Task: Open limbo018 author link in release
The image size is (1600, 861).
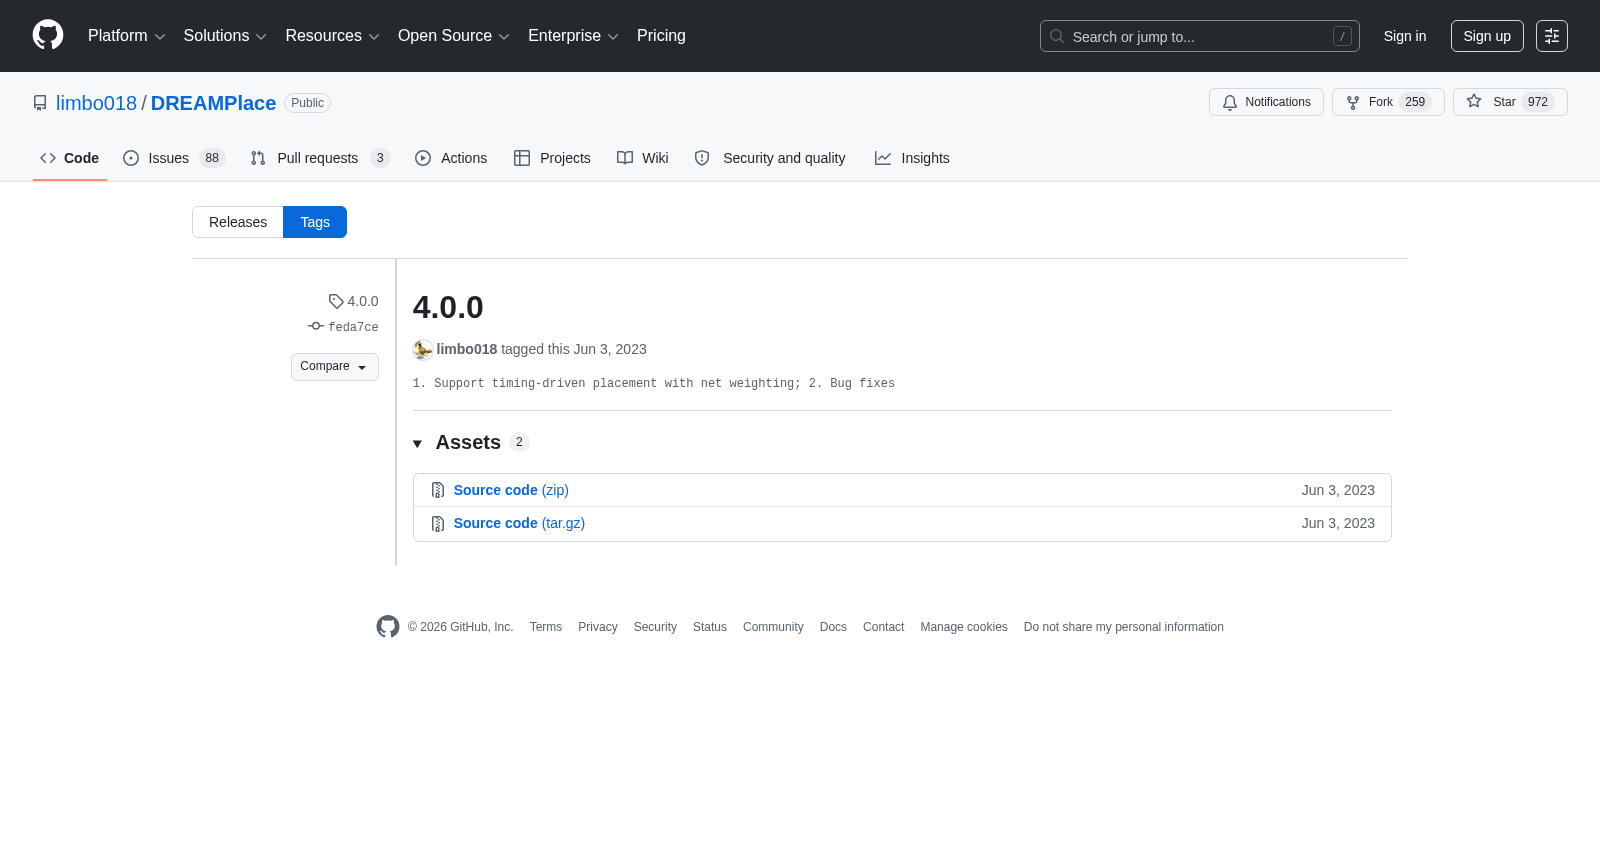Action: click(x=467, y=349)
